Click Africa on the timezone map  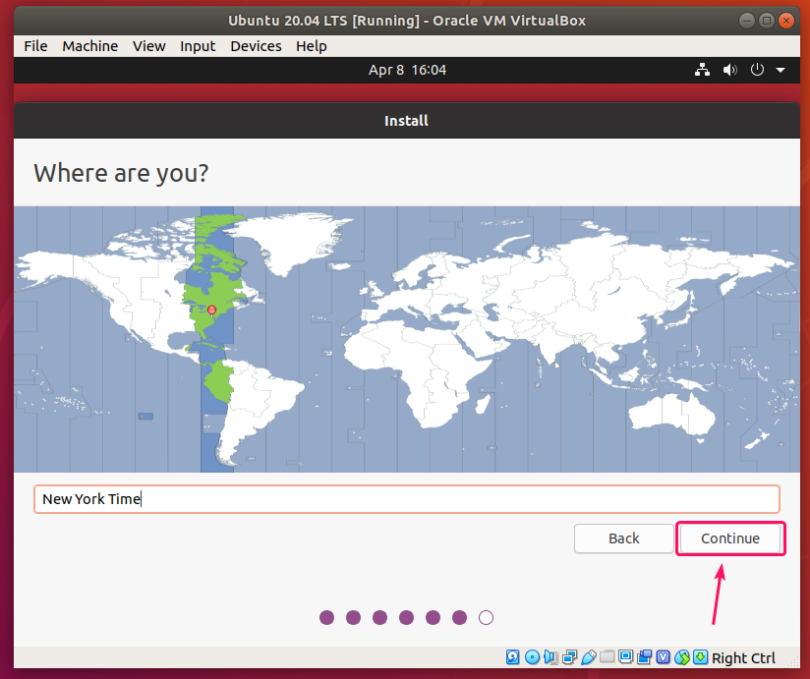418,372
